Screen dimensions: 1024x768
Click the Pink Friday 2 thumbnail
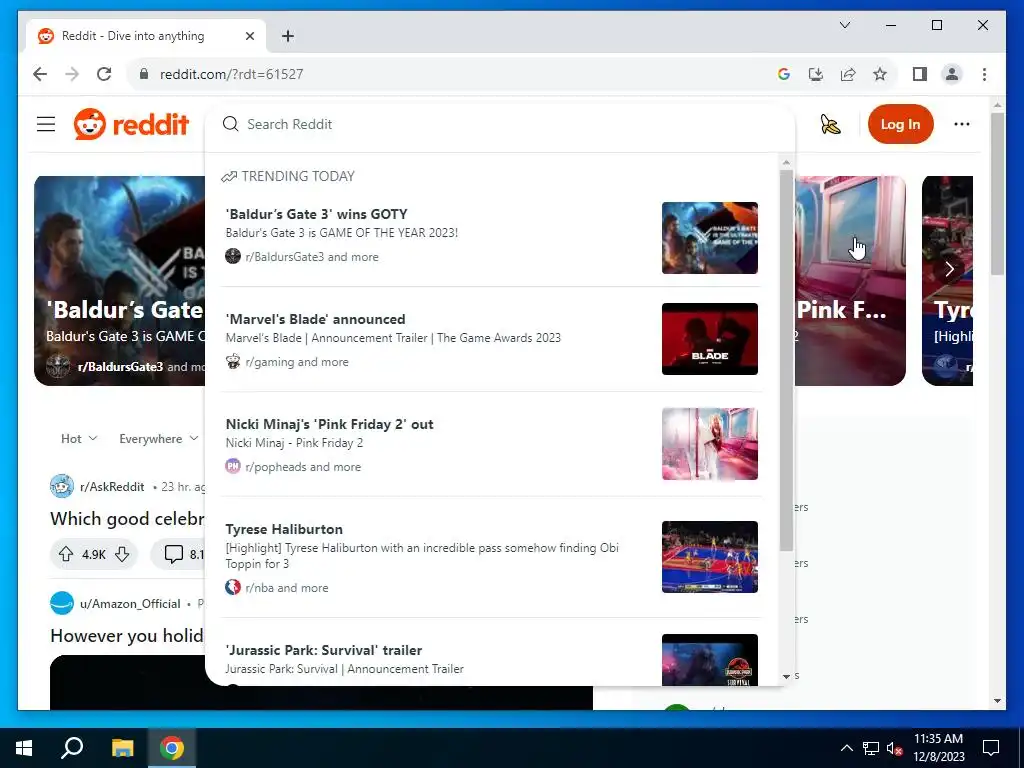point(710,444)
